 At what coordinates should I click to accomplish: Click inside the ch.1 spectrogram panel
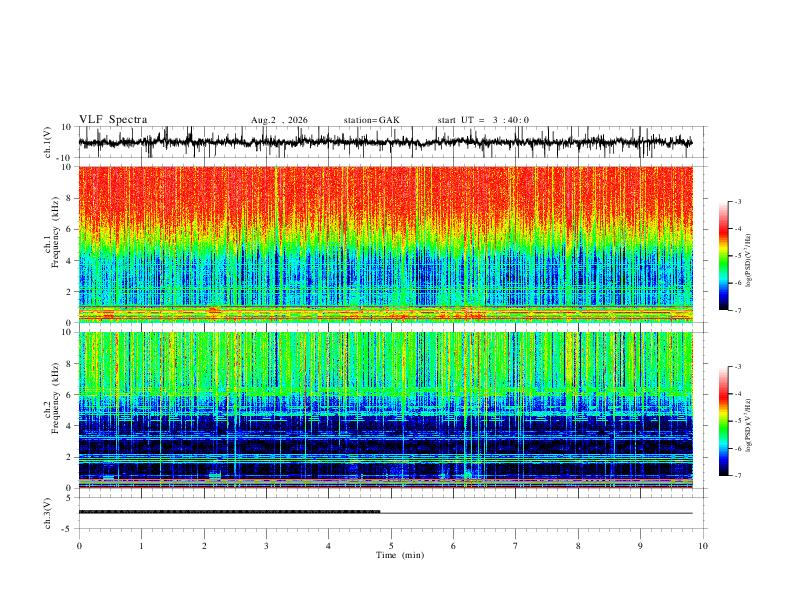click(x=385, y=244)
